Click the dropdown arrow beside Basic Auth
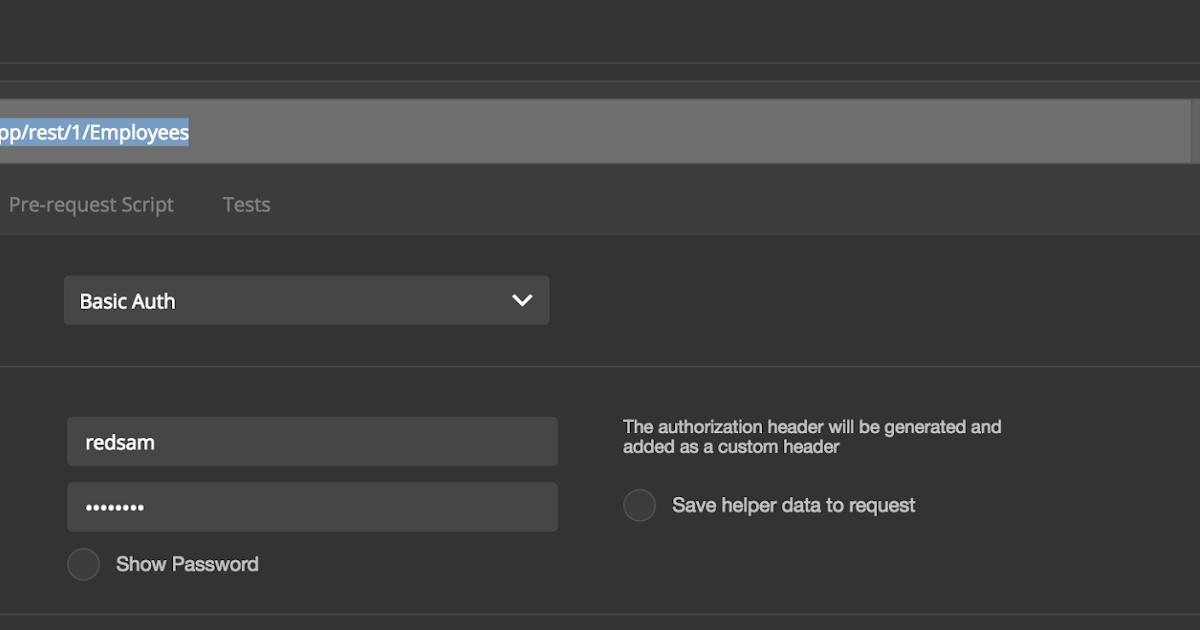The width and height of the screenshot is (1200, 630). [x=521, y=300]
